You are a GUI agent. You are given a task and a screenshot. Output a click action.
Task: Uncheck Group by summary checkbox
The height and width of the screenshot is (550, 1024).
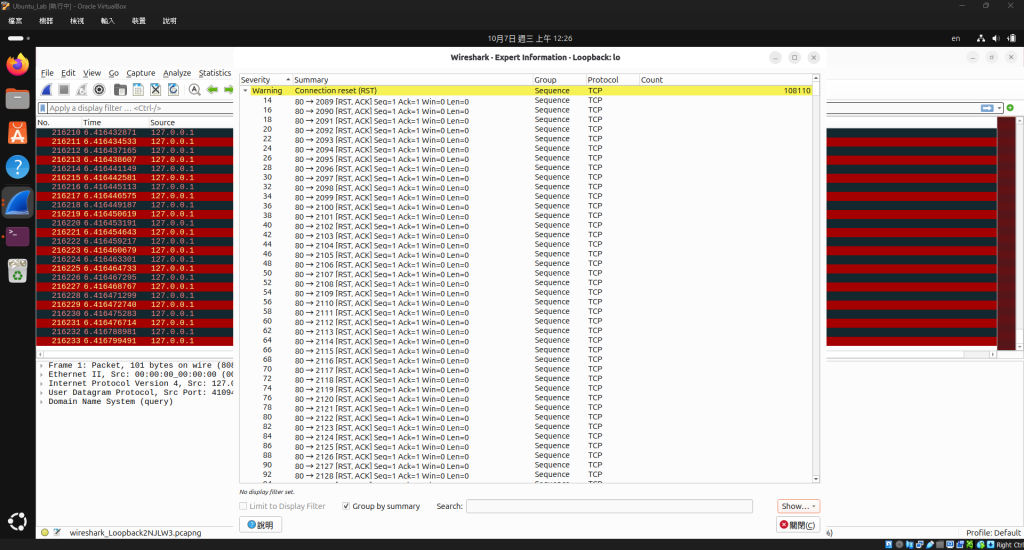click(x=346, y=506)
